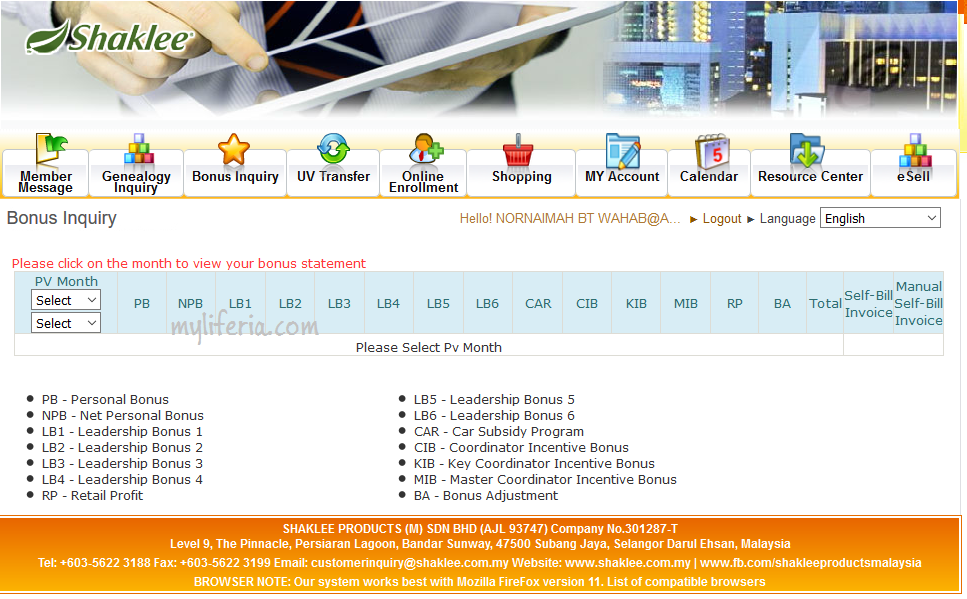967x599 pixels.
Task: Click the red bonus statement instruction text
Action: [189, 263]
